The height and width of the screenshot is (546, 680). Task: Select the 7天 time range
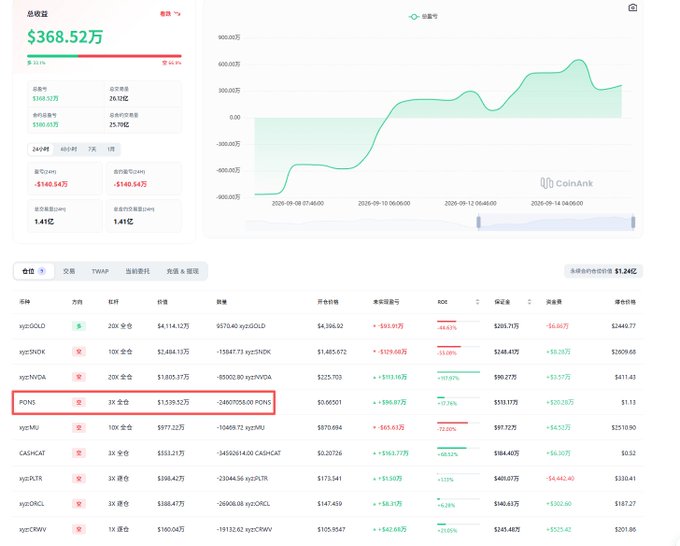pos(92,149)
